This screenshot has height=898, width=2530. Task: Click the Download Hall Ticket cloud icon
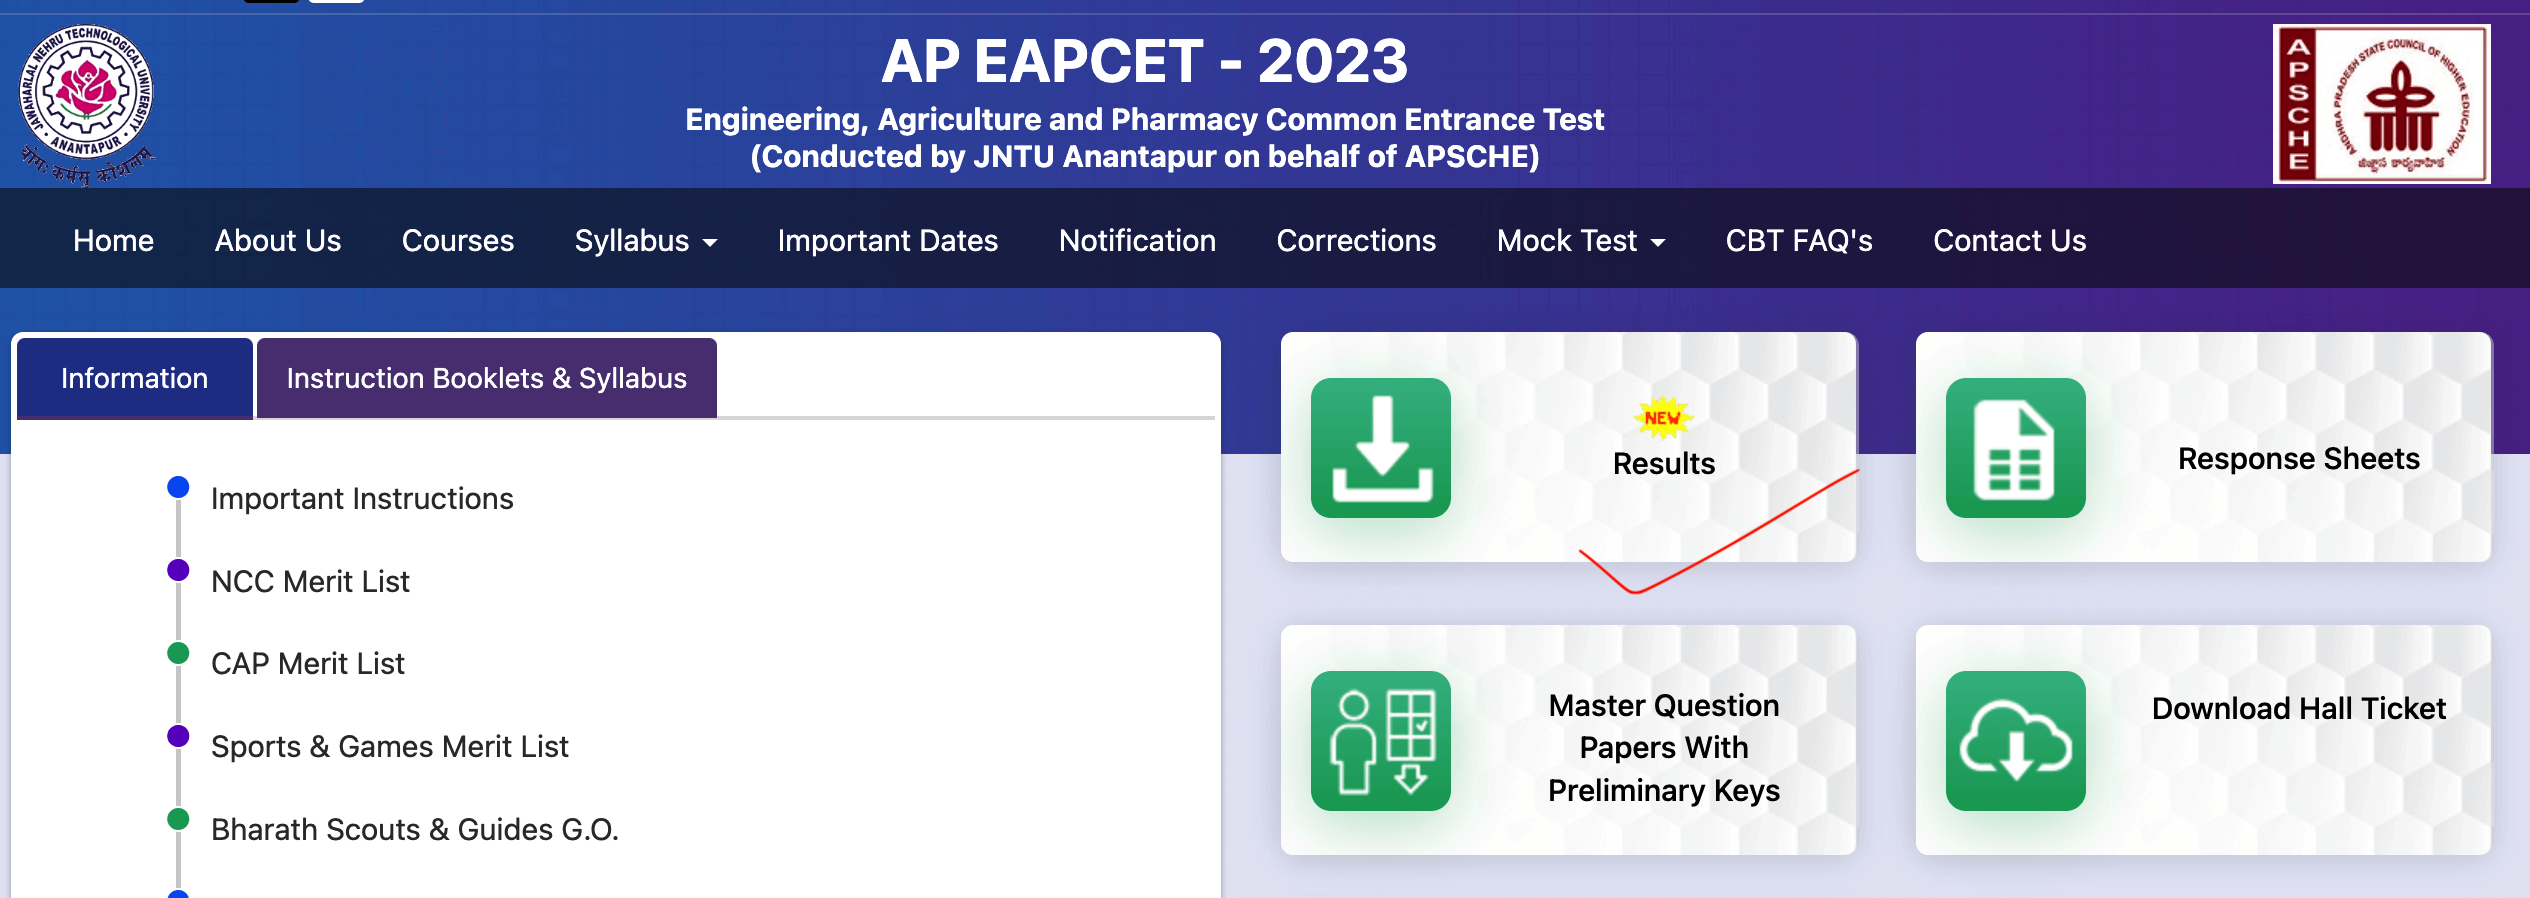[x=2015, y=740]
